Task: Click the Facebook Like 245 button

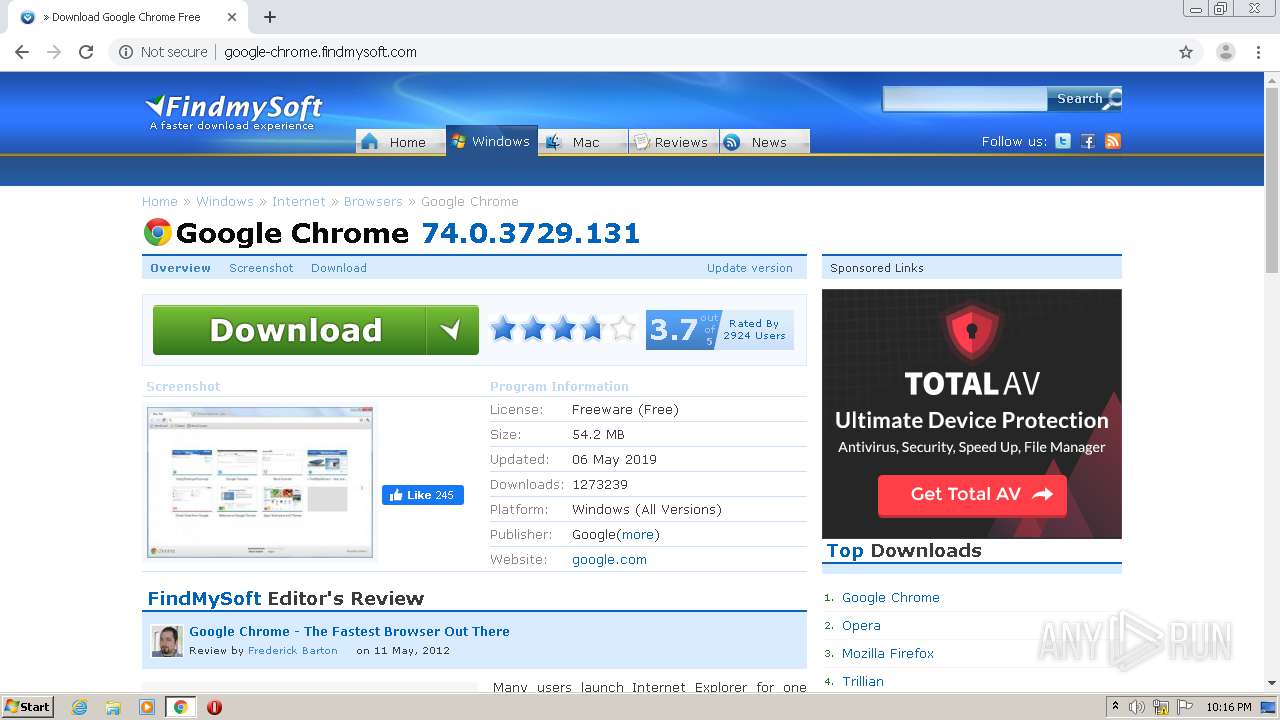Action: [422, 495]
